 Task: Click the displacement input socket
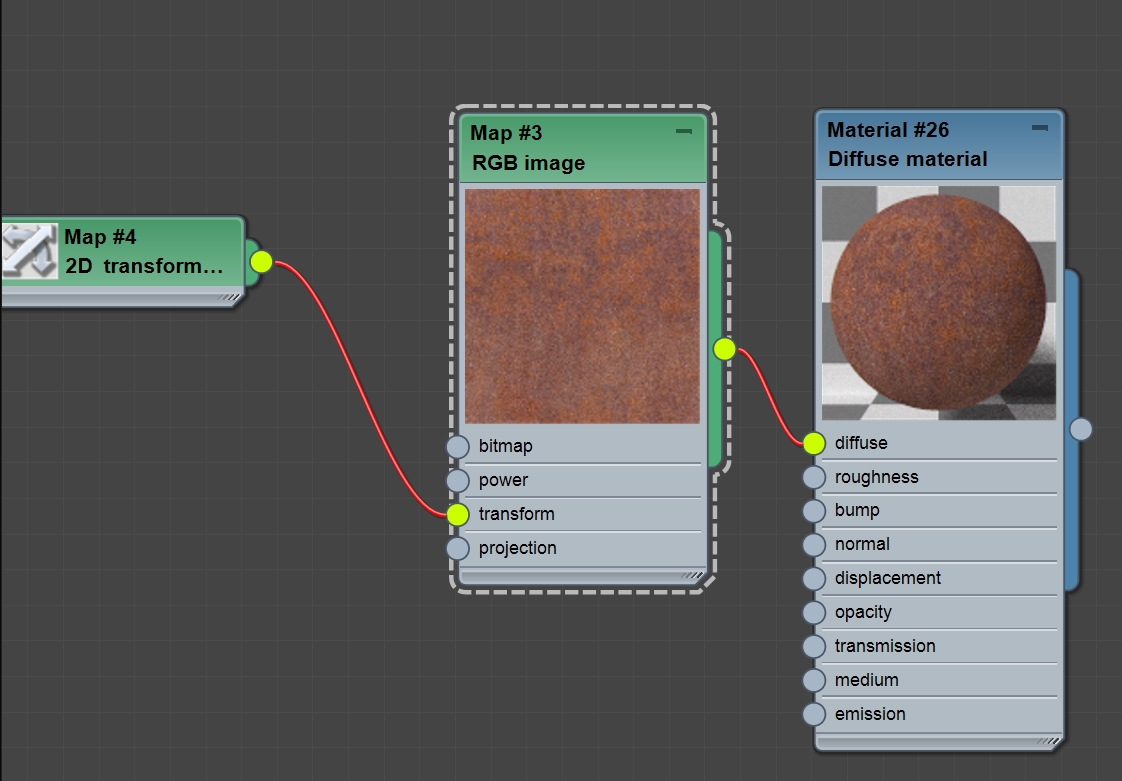814,578
